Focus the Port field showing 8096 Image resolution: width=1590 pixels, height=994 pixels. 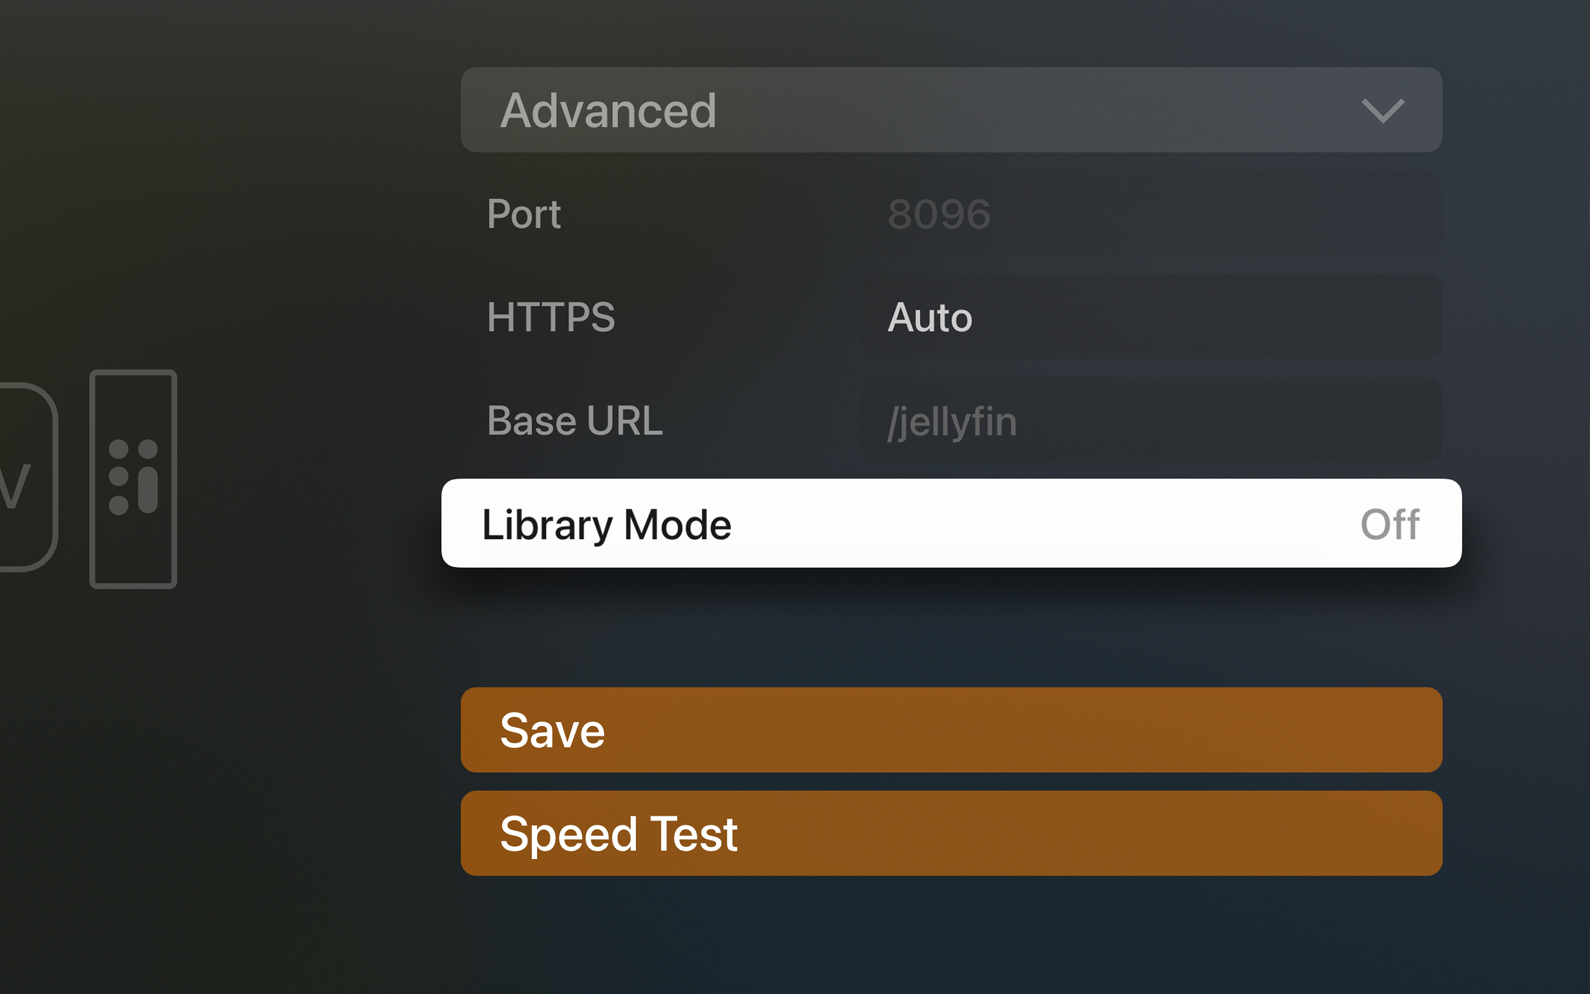coord(1150,214)
